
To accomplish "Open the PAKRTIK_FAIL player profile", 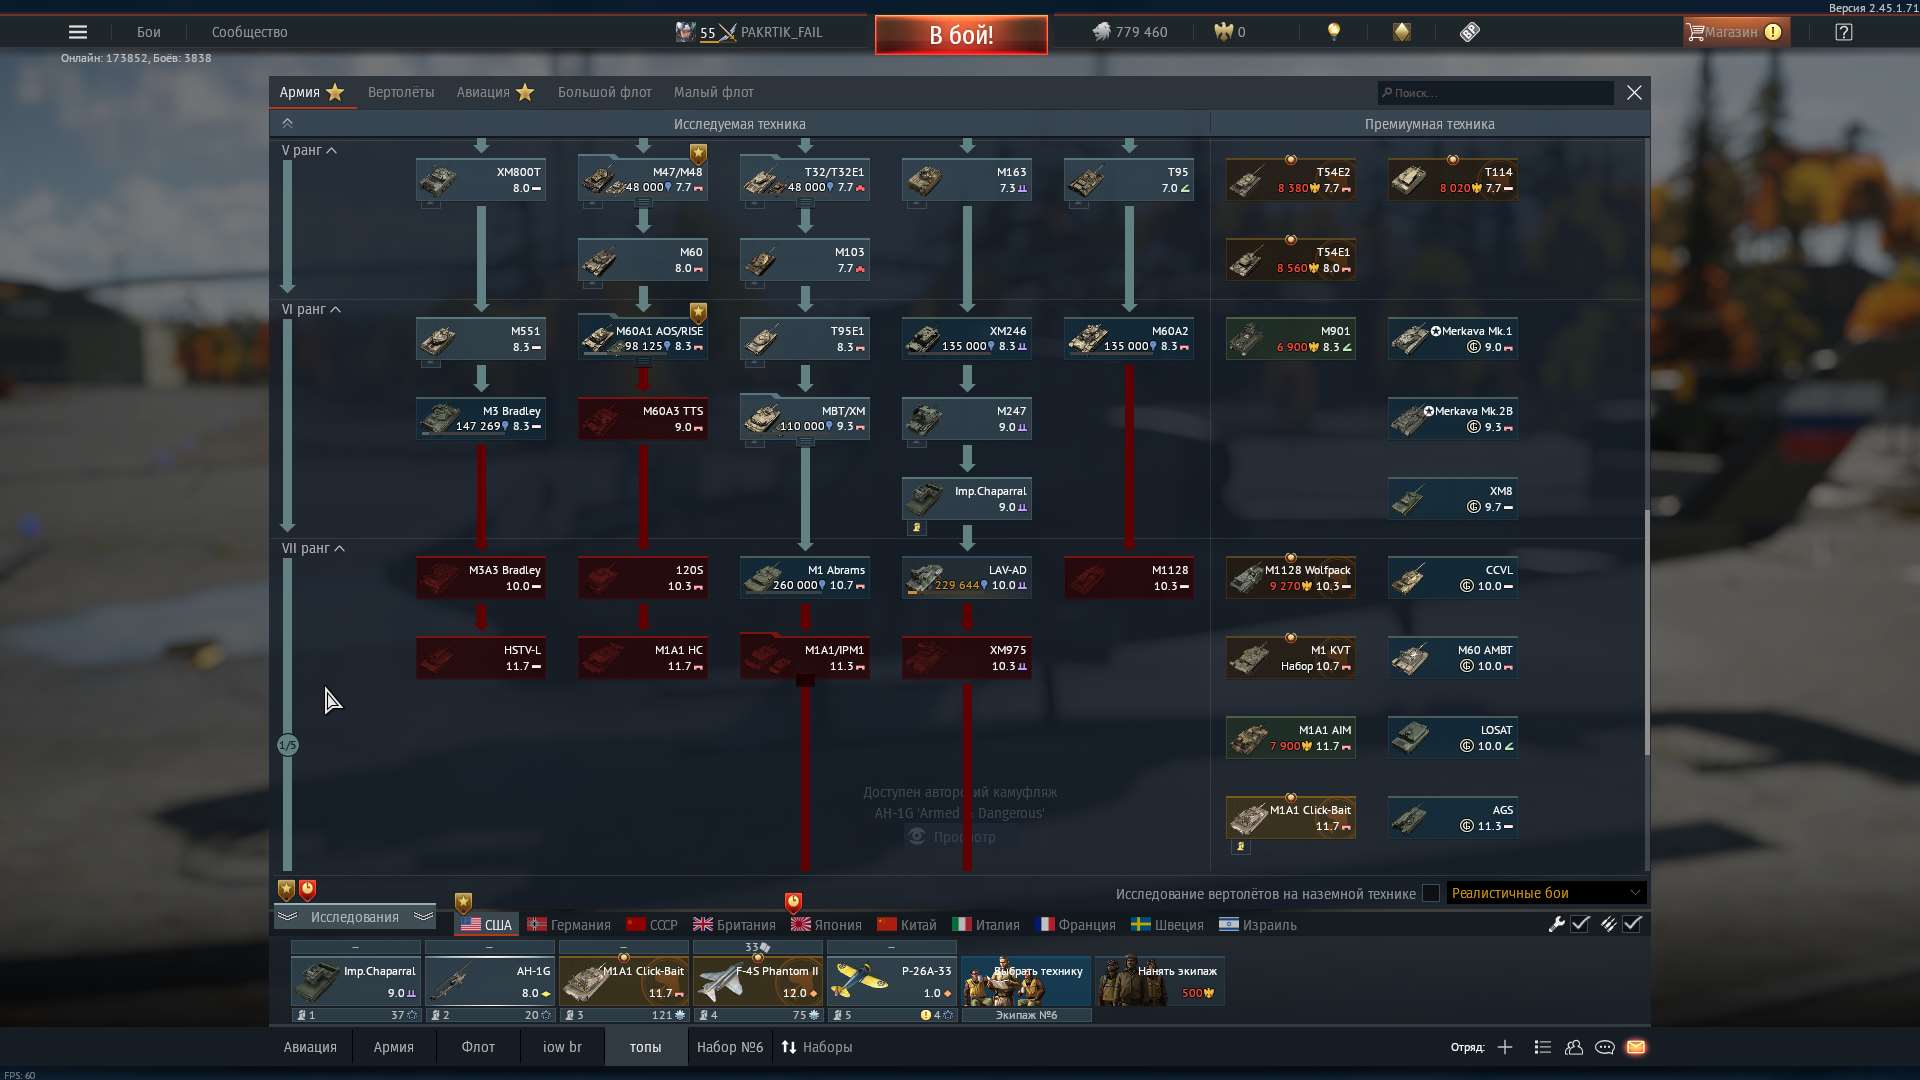I will [x=781, y=32].
